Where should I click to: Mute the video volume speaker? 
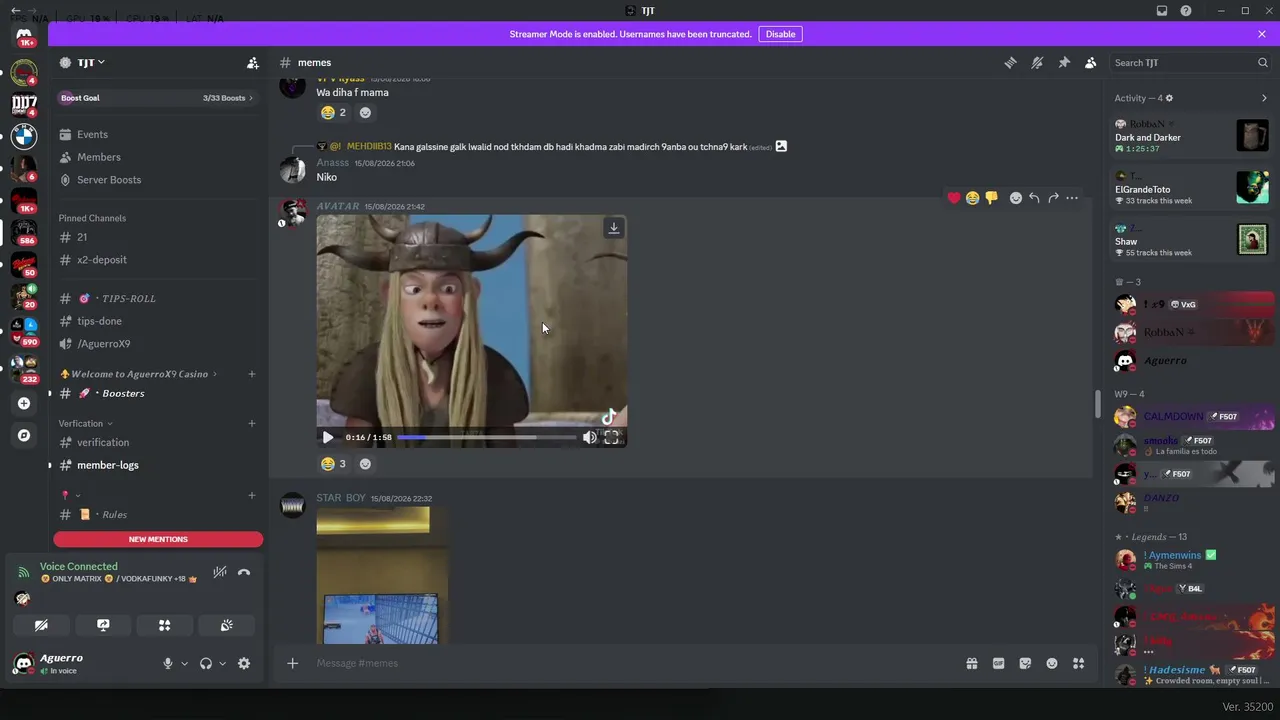coord(590,437)
